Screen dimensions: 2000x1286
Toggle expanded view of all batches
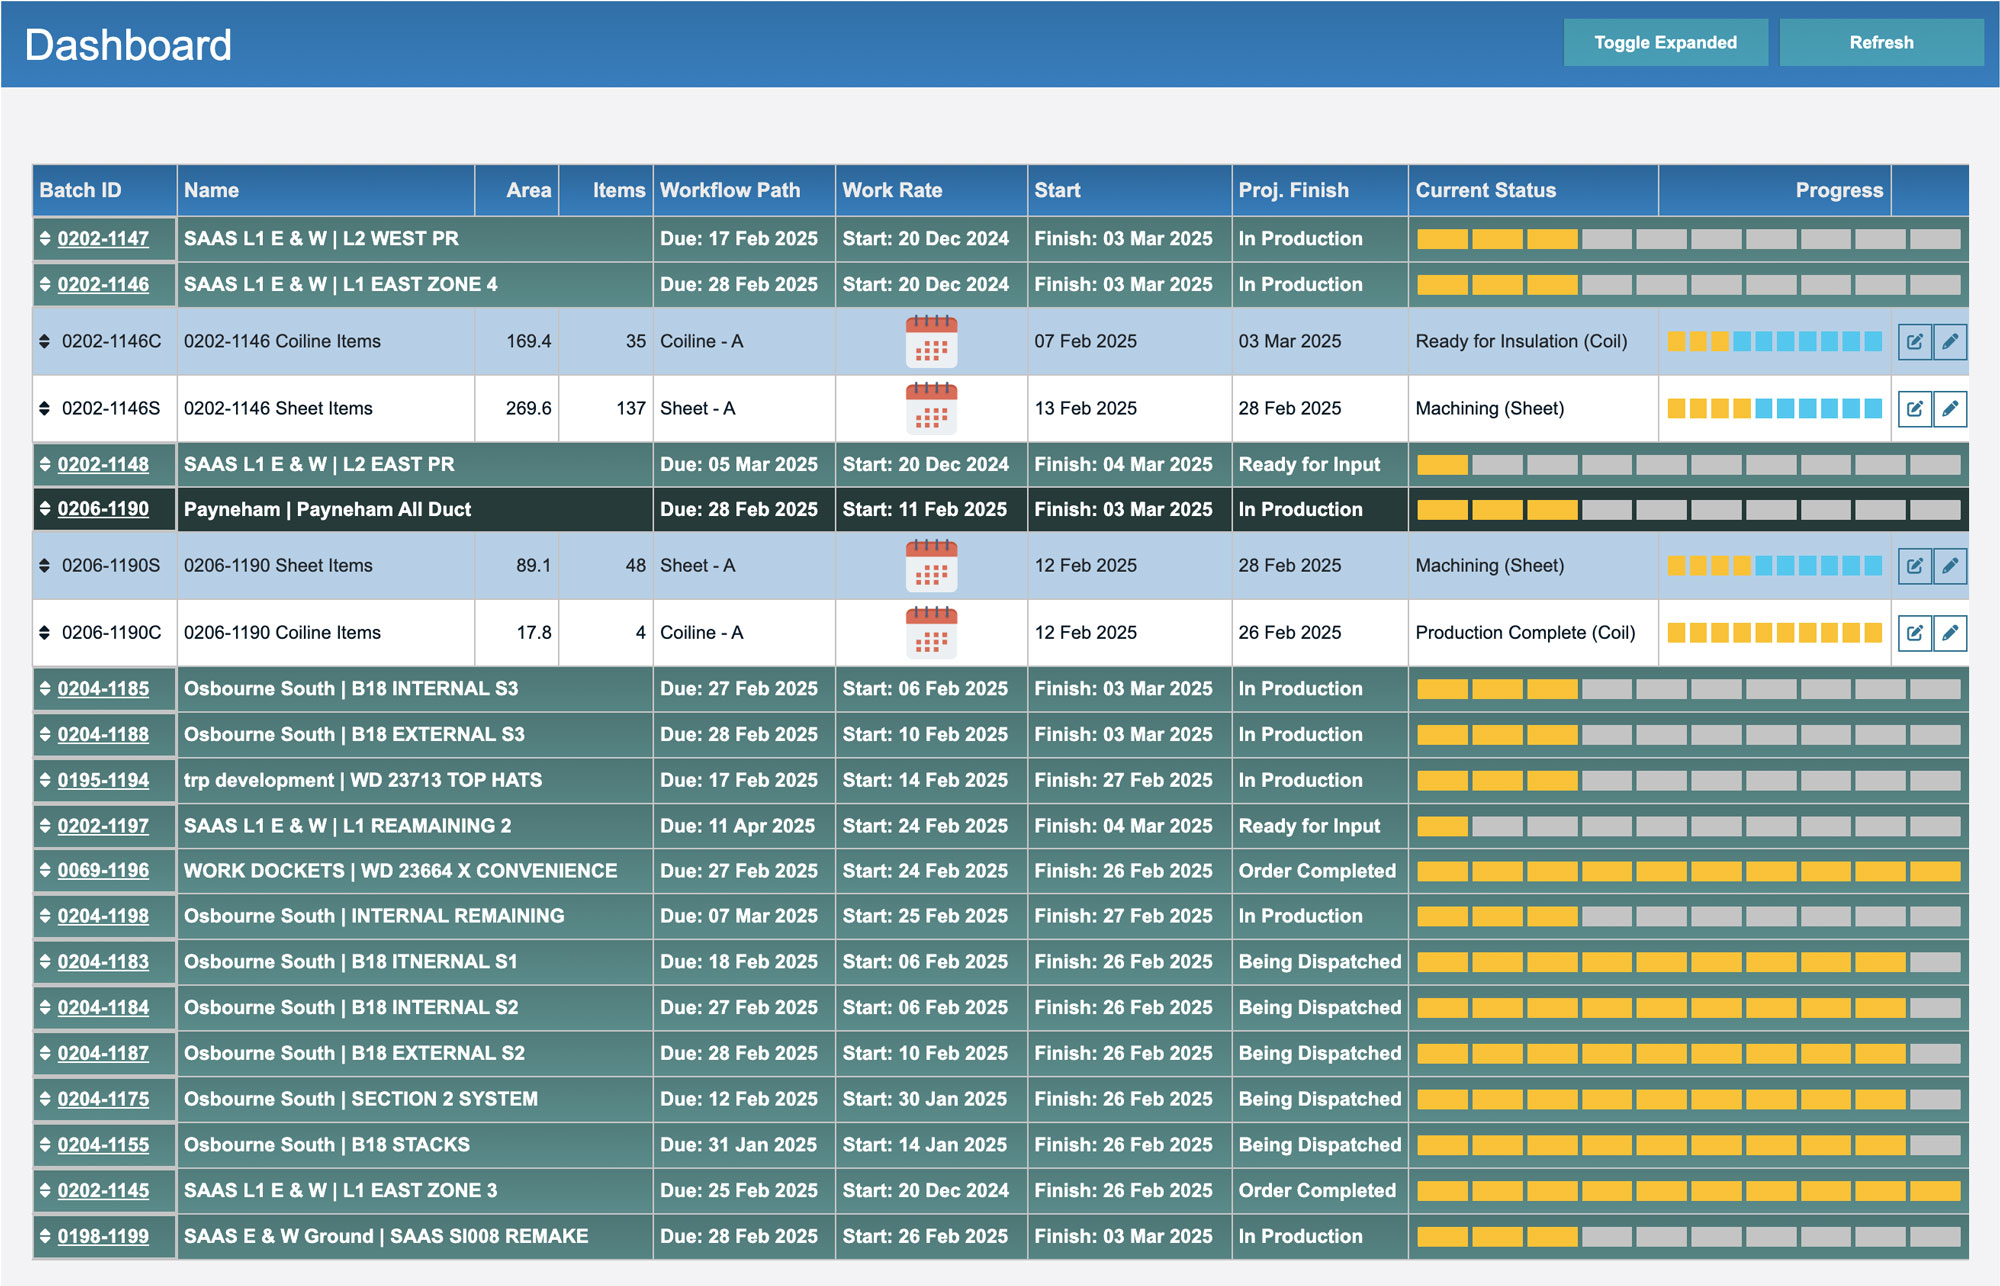1664,43
